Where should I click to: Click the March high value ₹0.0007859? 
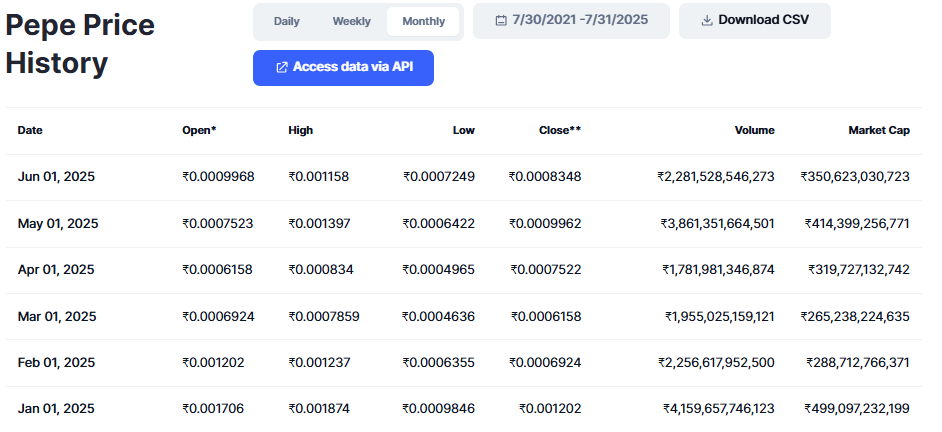pos(324,316)
